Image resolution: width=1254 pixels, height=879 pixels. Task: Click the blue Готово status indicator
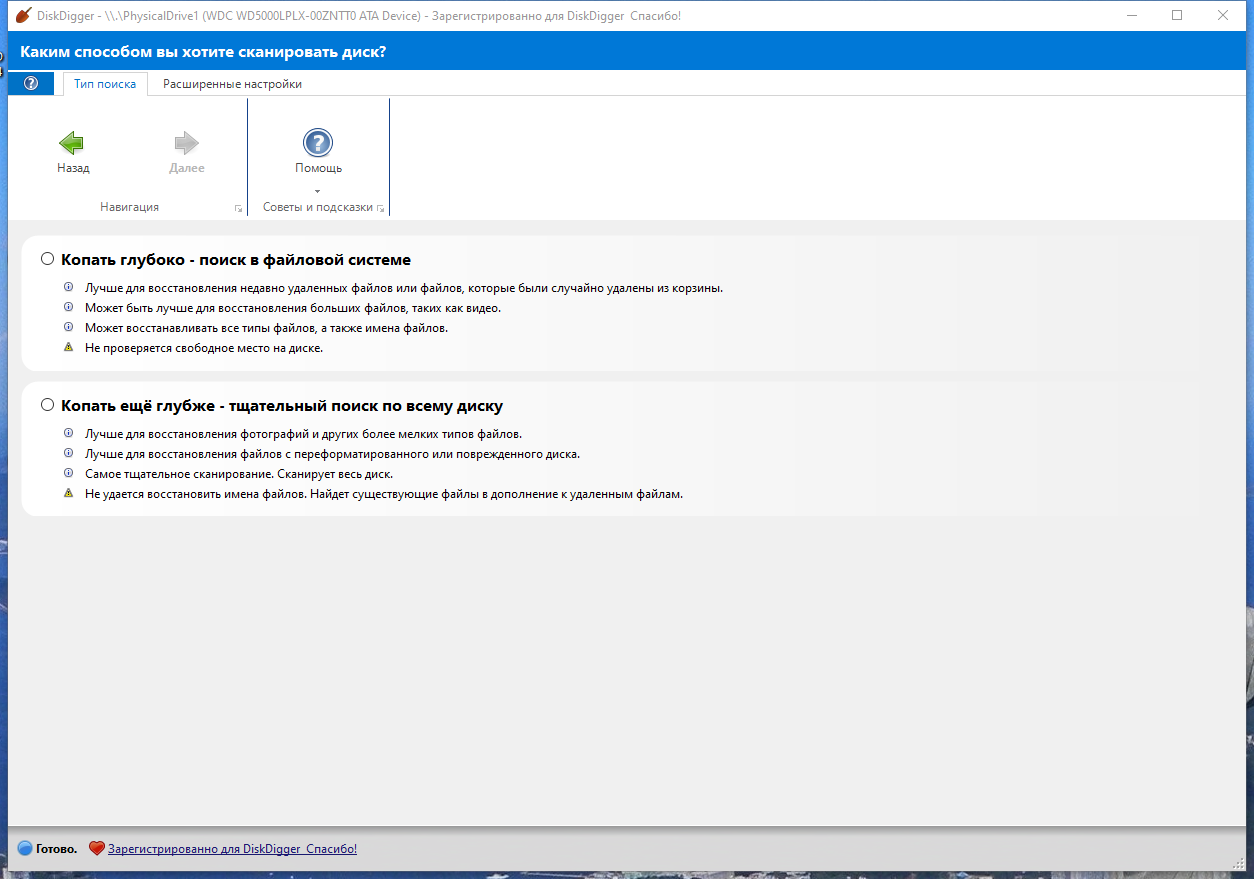(25, 849)
